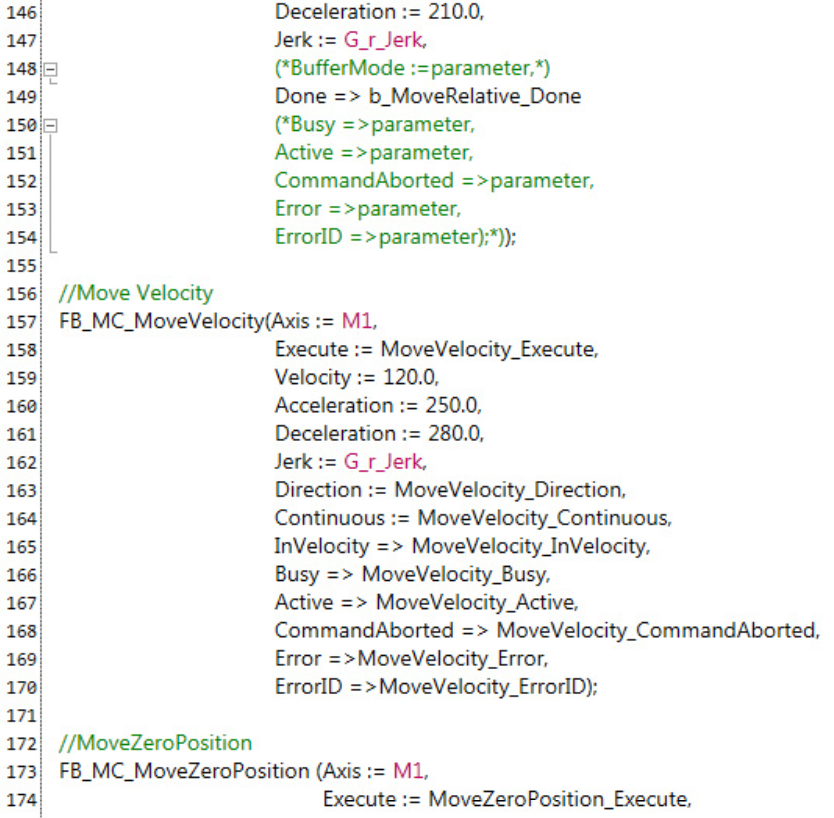Click the MoveZeroPosition_Execute variable
Viewport: 834px width, 818px height.
pos(558,799)
